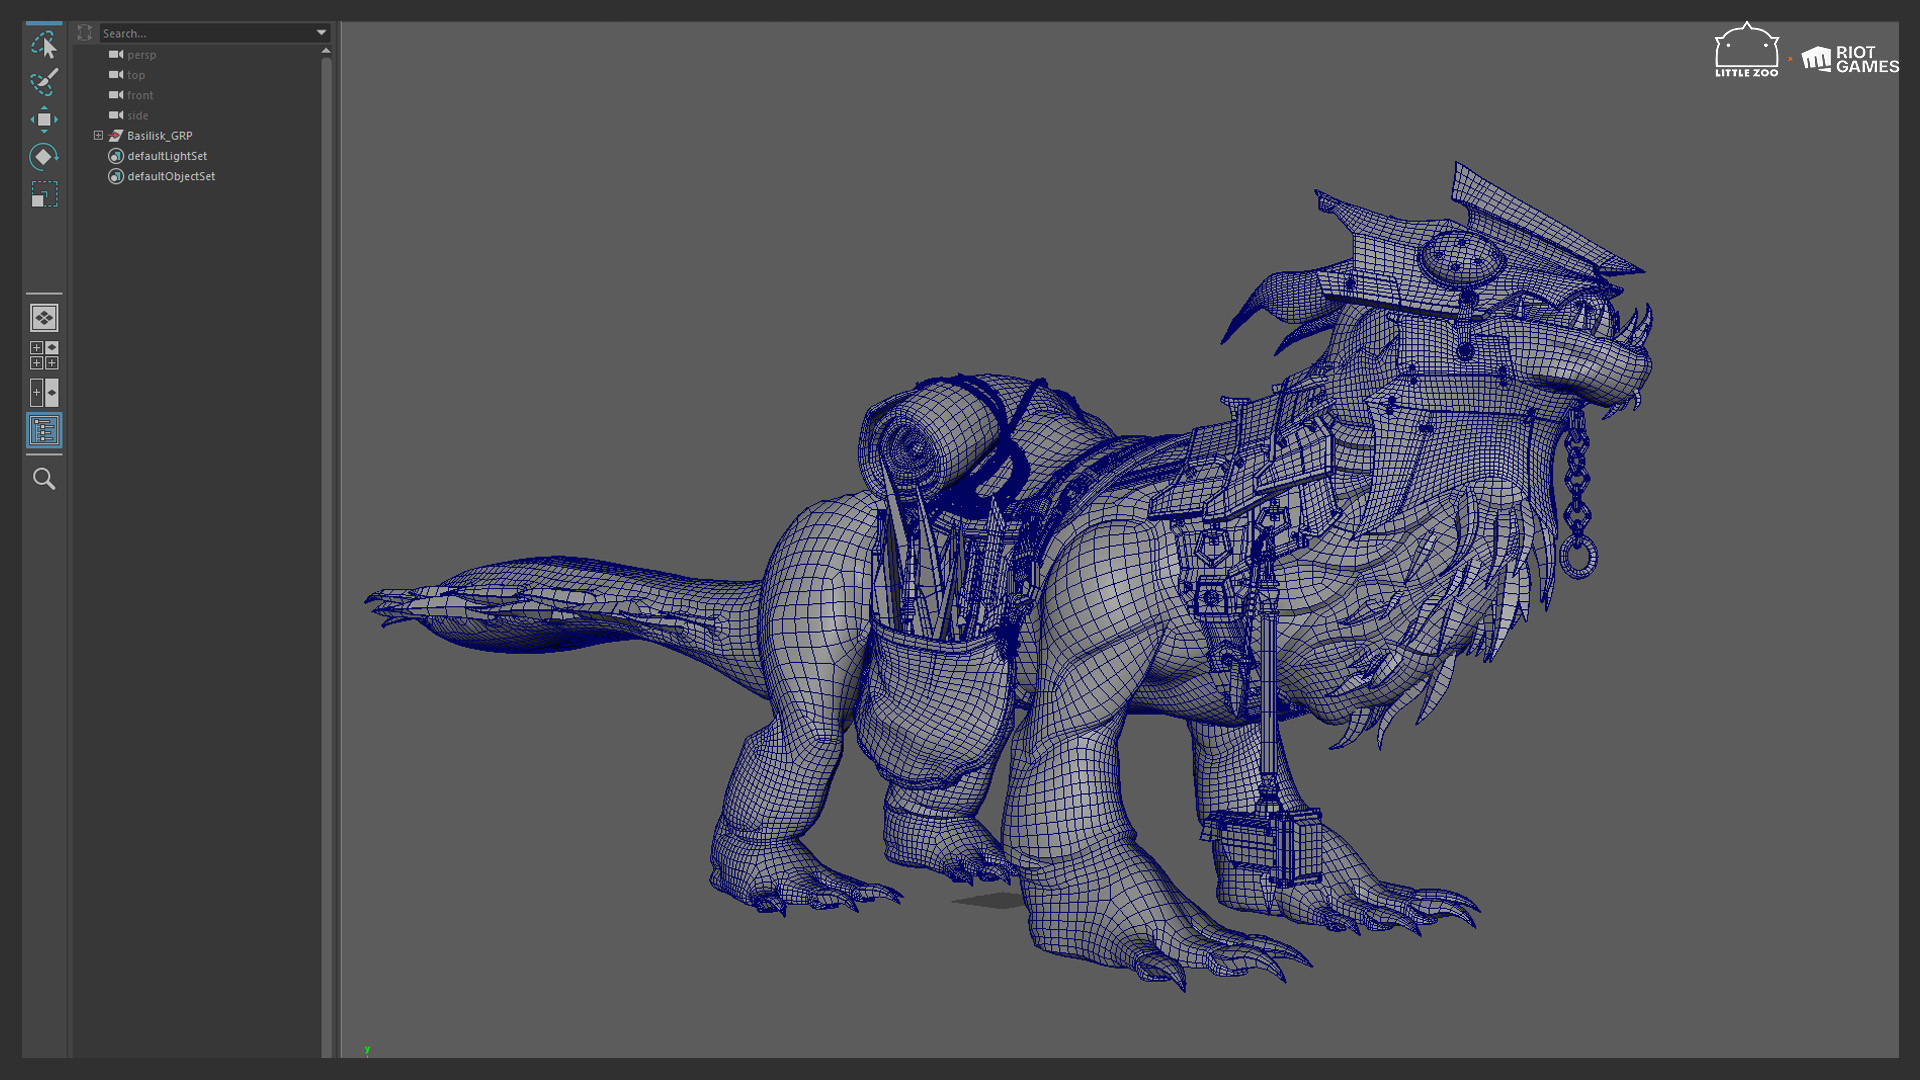Click the zoom magnifier icon below the layouts
The height and width of the screenshot is (1080, 1920).
(x=44, y=479)
